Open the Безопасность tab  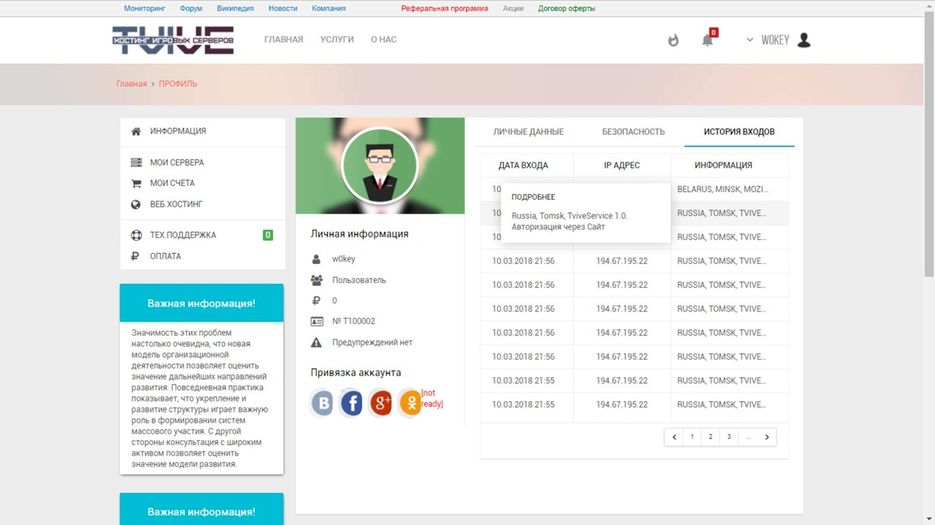click(633, 132)
